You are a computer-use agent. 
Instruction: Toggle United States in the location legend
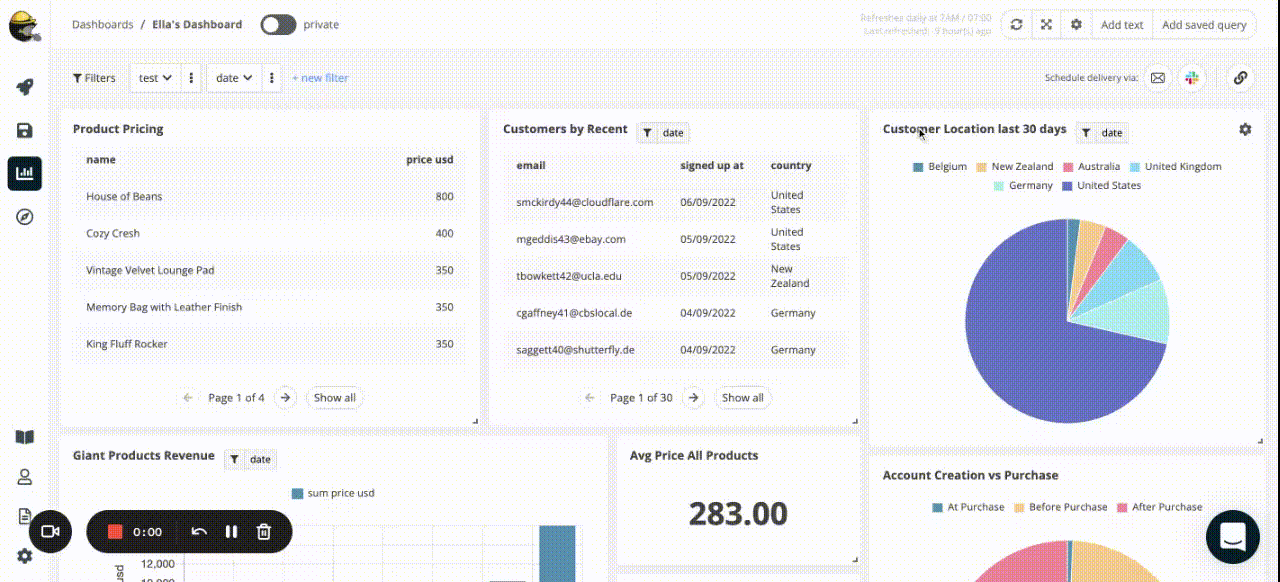click(x=1101, y=186)
